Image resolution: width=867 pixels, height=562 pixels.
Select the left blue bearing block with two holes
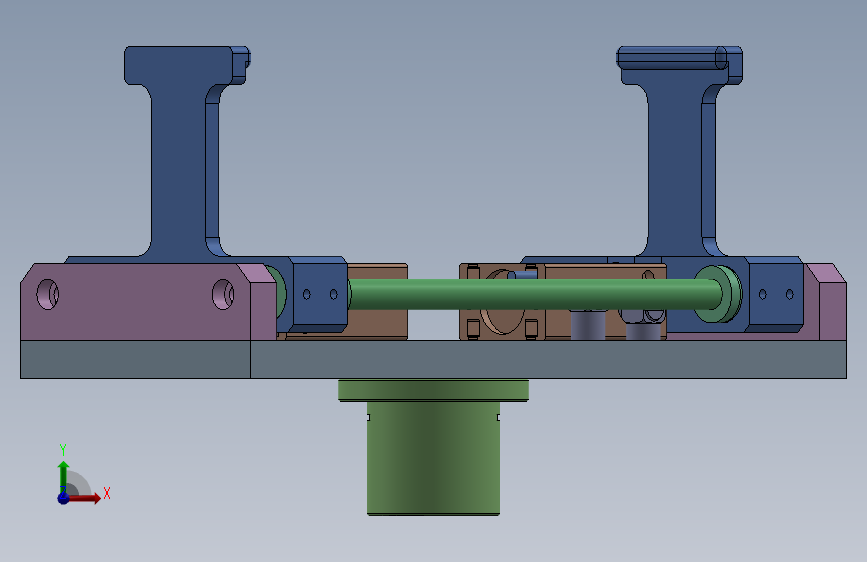click(320, 294)
